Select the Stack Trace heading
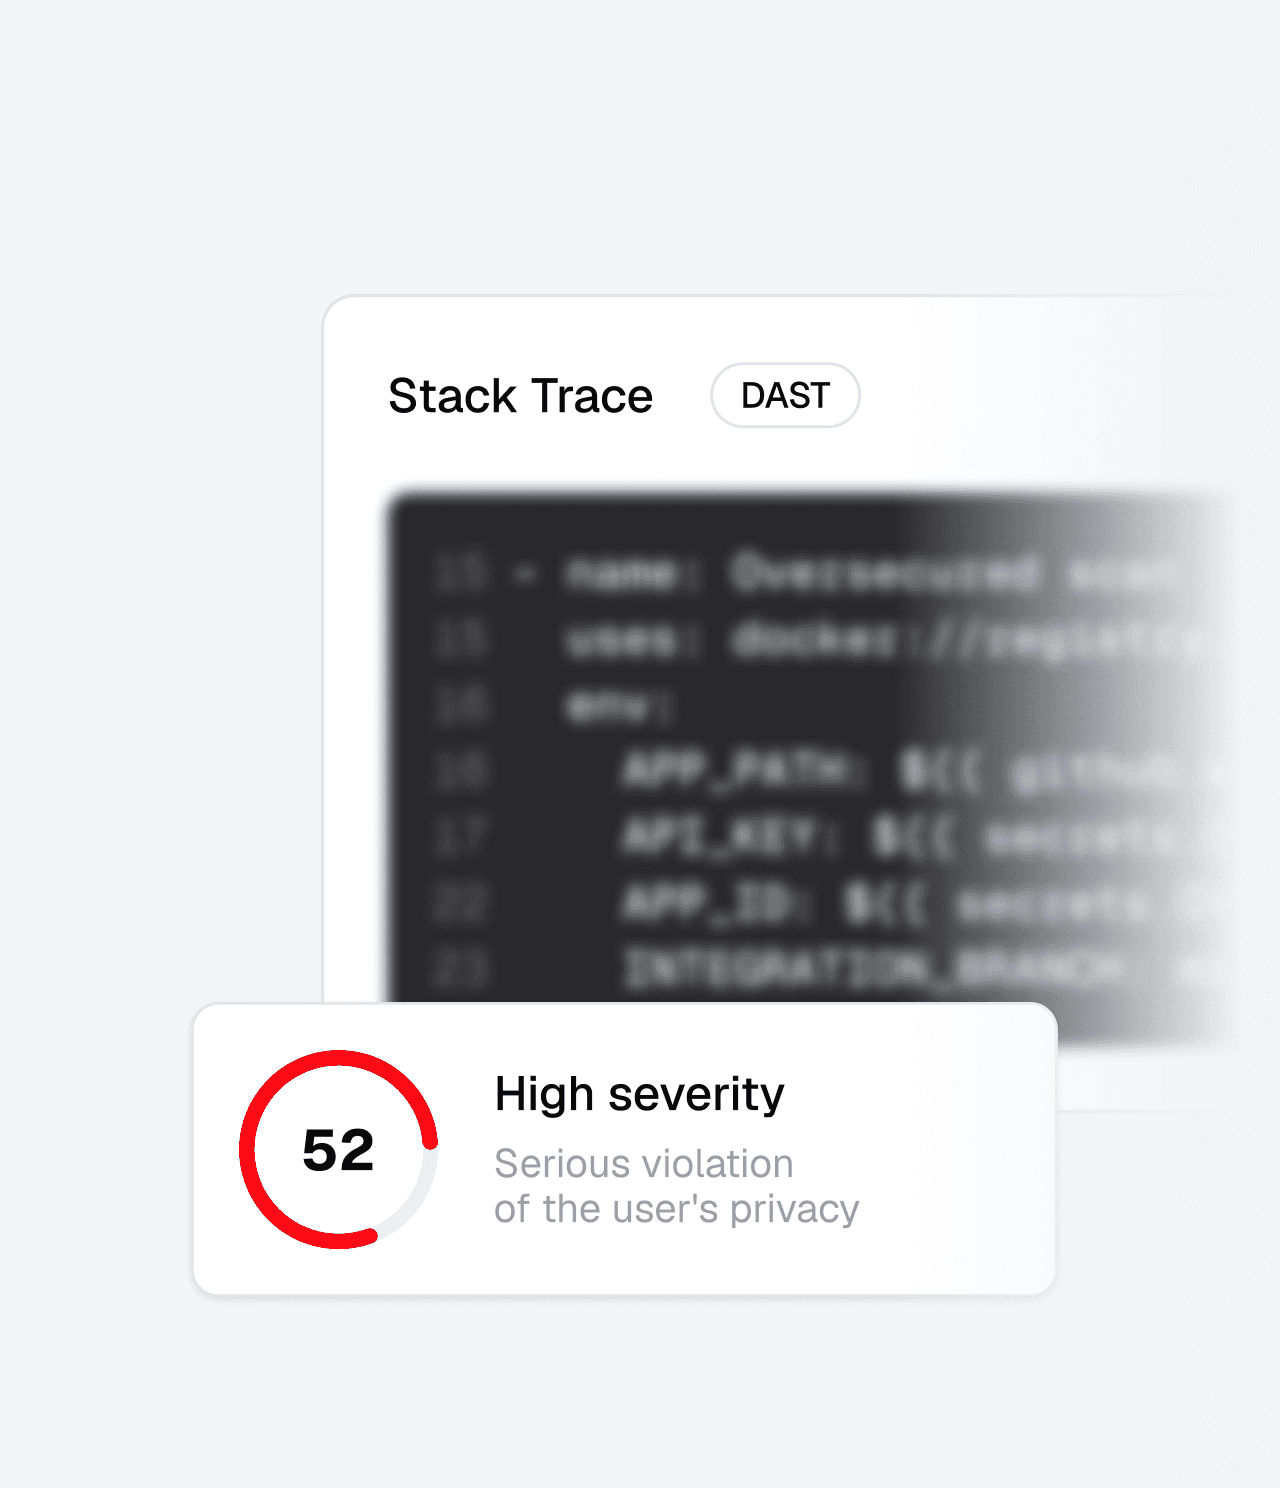This screenshot has width=1280, height=1488. pos(520,396)
